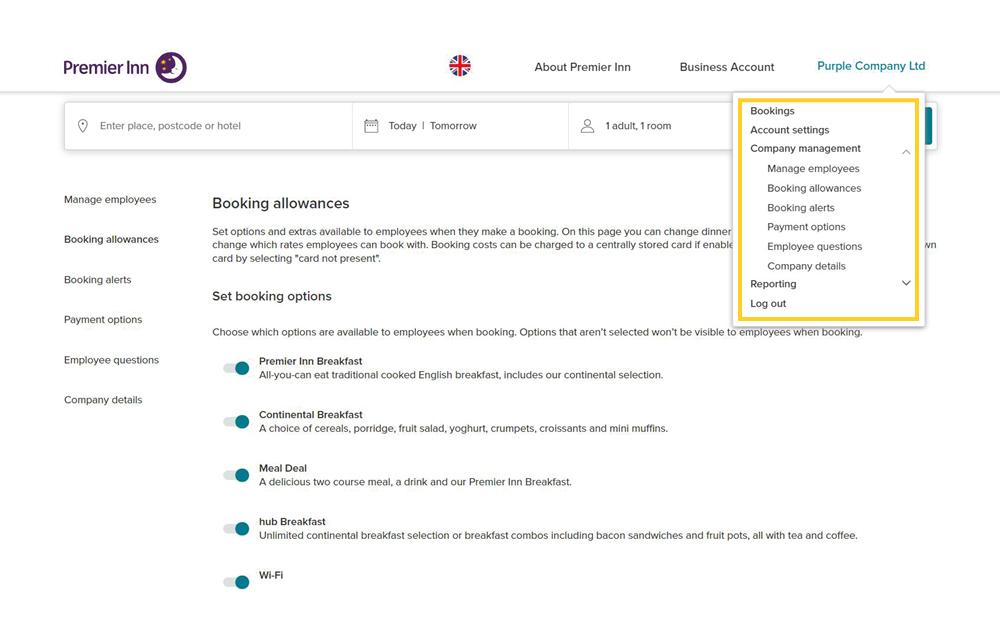1000x640 pixels.
Task: Select Employee questions in the left sidebar
Action: [x=111, y=360]
